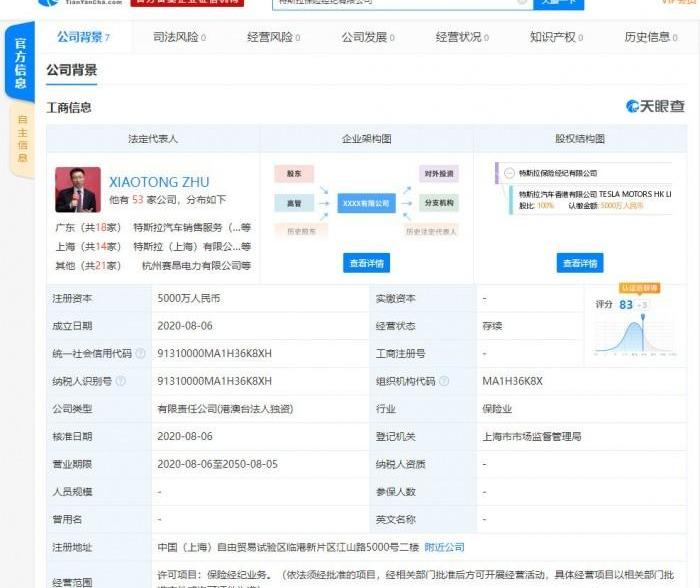Click the help icon beside 纳税人识别号
This screenshot has width=700, height=588.
point(121,381)
